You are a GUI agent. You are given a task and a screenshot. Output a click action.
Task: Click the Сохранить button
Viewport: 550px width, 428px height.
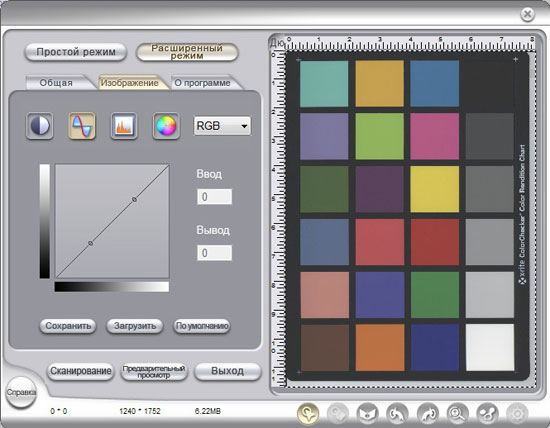pos(68,326)
